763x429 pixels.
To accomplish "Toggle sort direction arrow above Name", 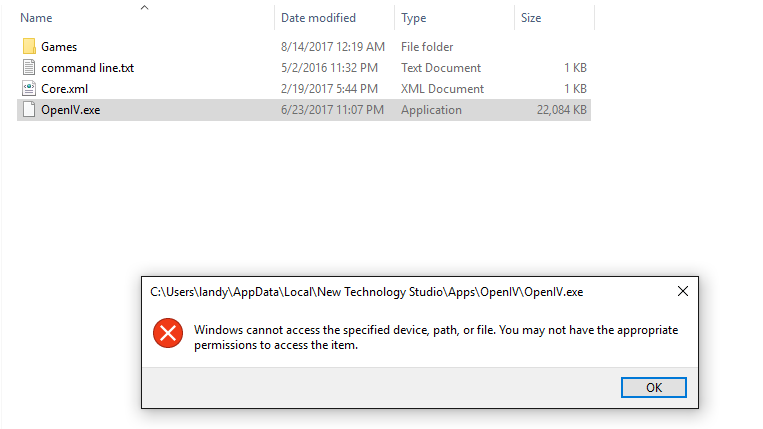I will tap(144, 7).
